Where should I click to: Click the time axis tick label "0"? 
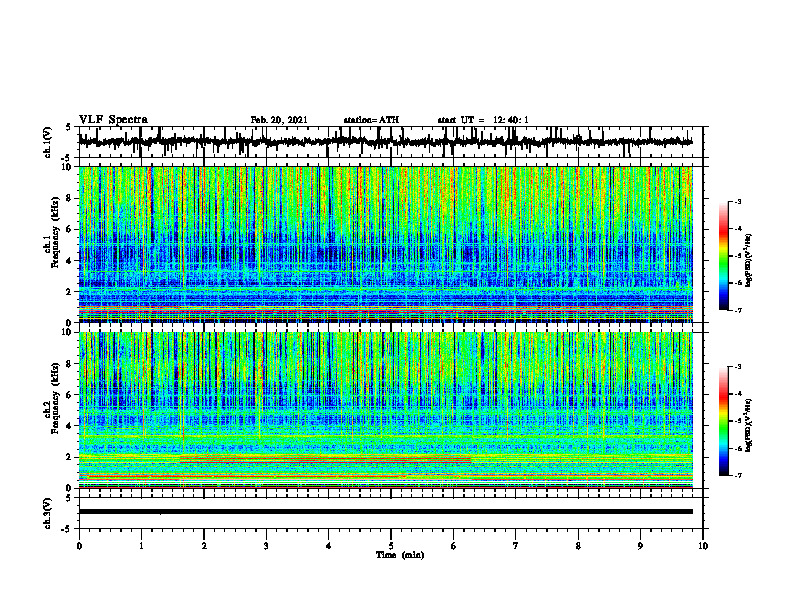coord(79,546)
